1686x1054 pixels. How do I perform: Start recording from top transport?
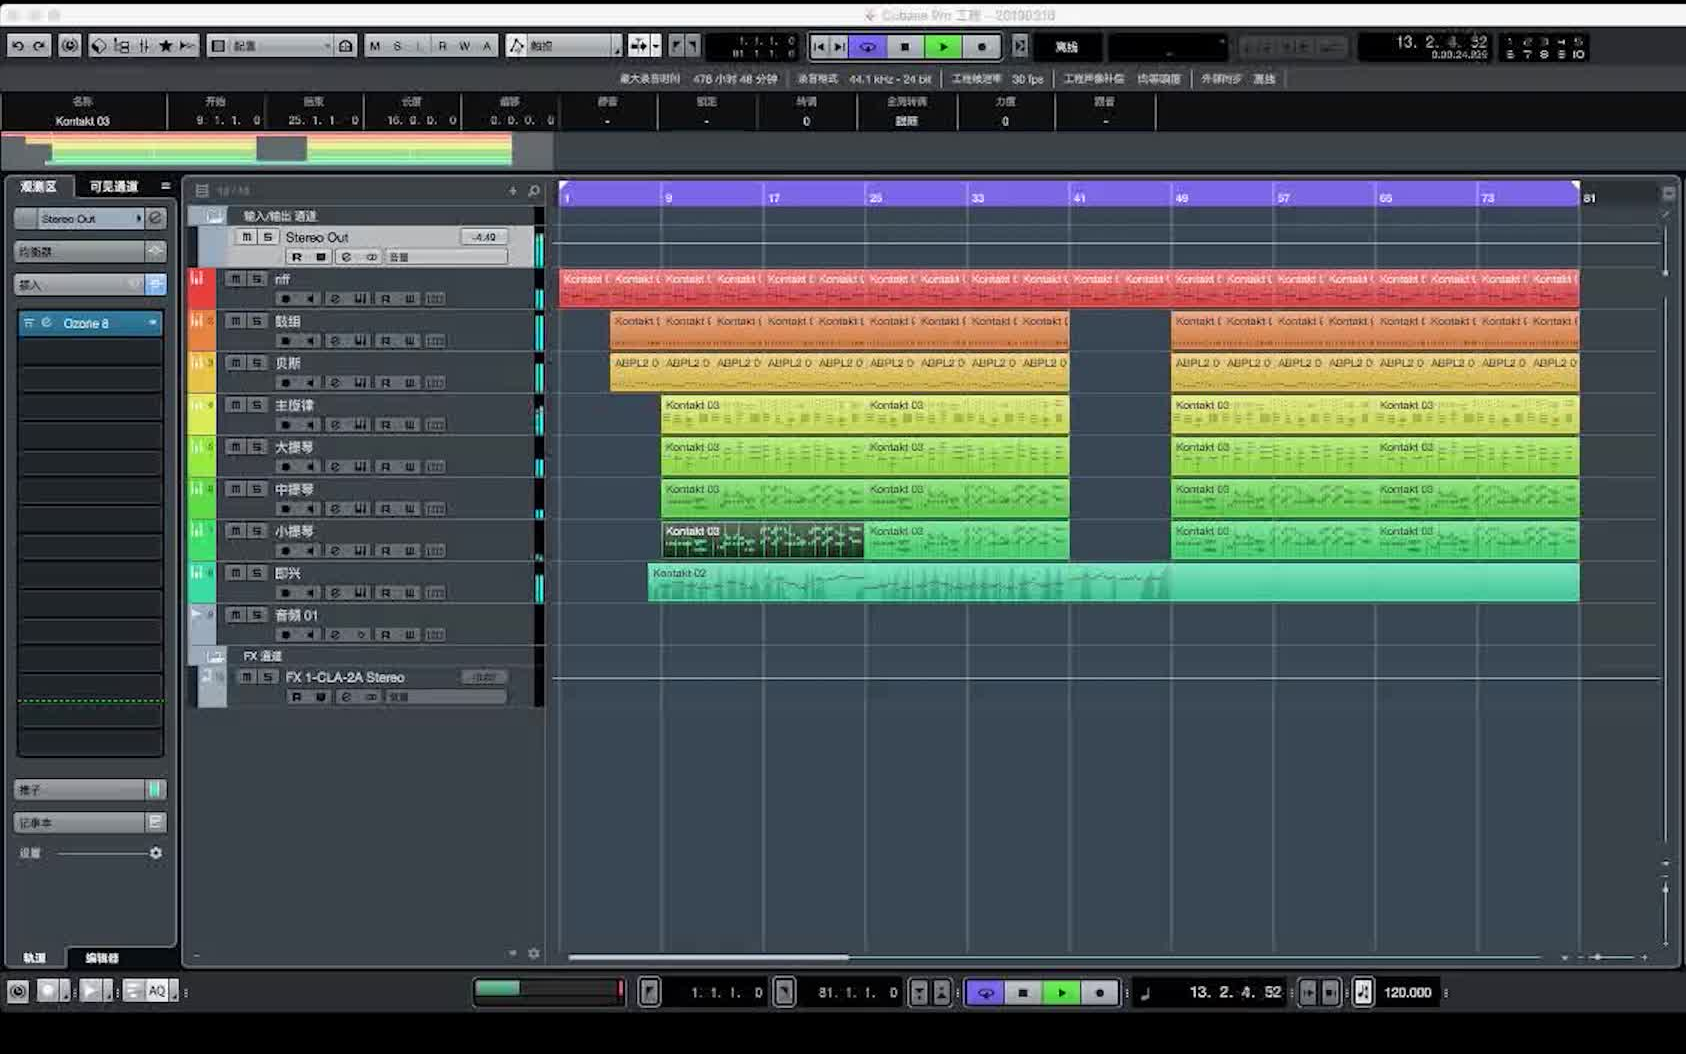981,46
